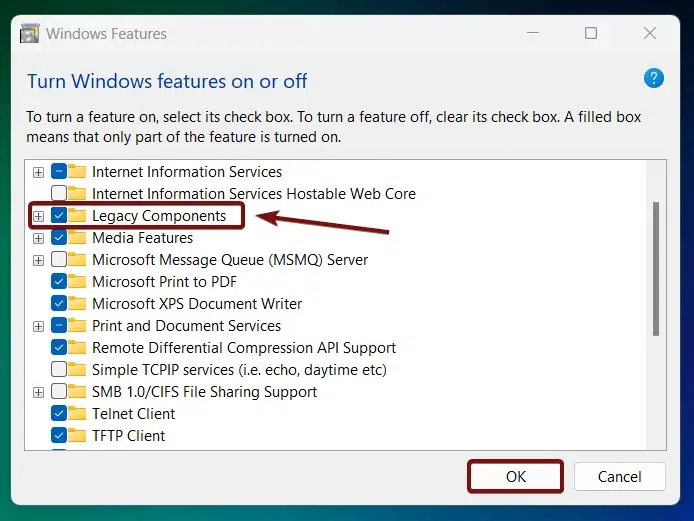Click the Legacy Components folder icon
This screenshot has width=694, height=521.
pyautogui.click(x=78, y=216)
